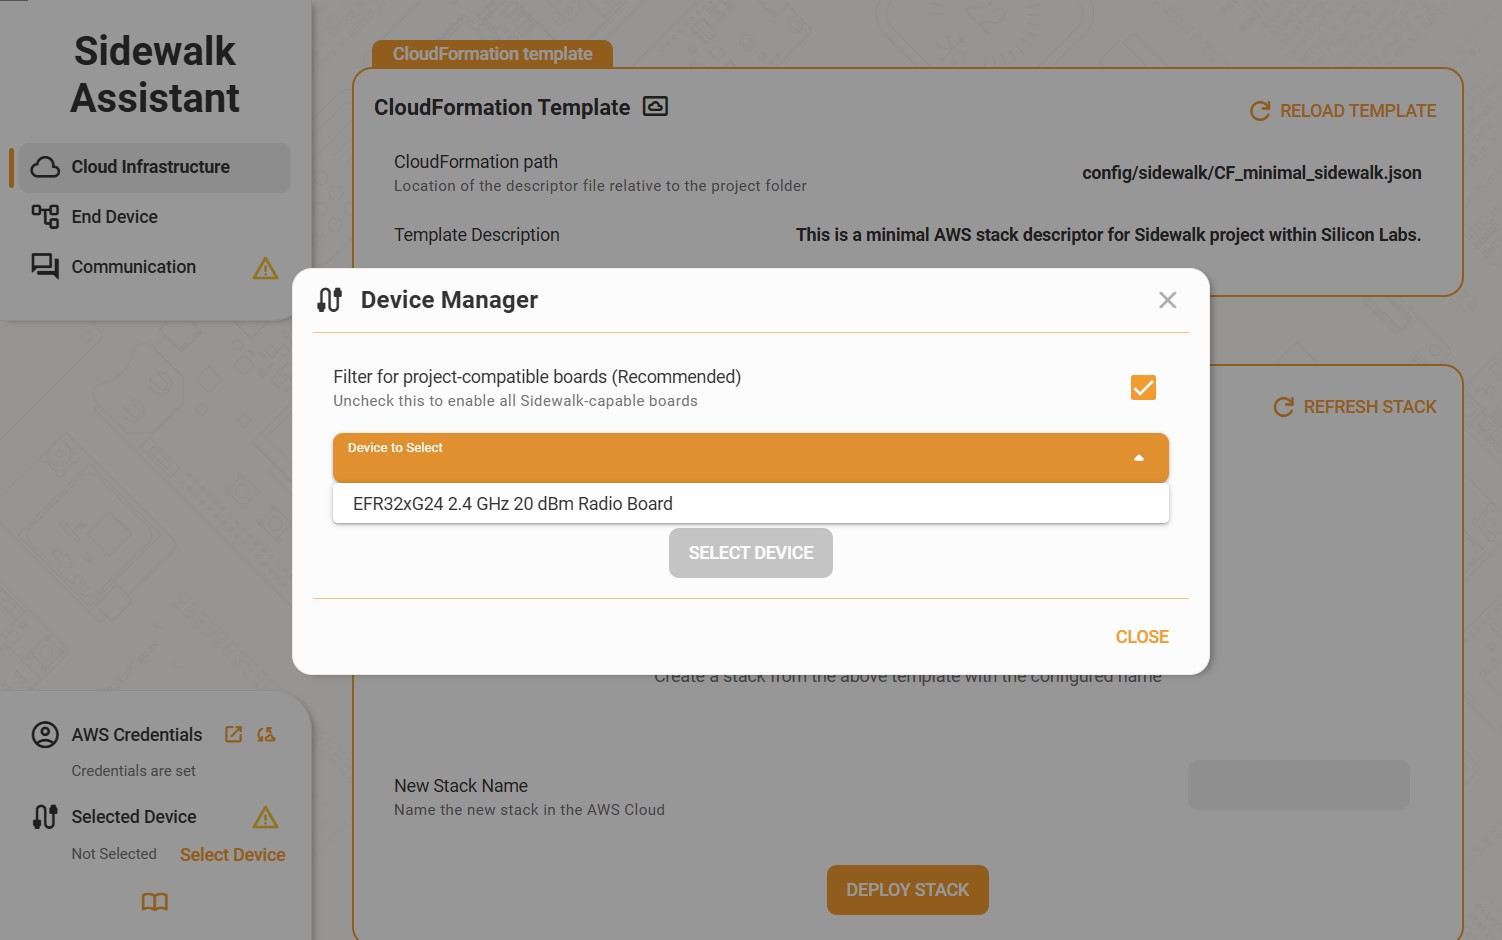
Task: Switch to the Communication section
Action: pos(133,267)
